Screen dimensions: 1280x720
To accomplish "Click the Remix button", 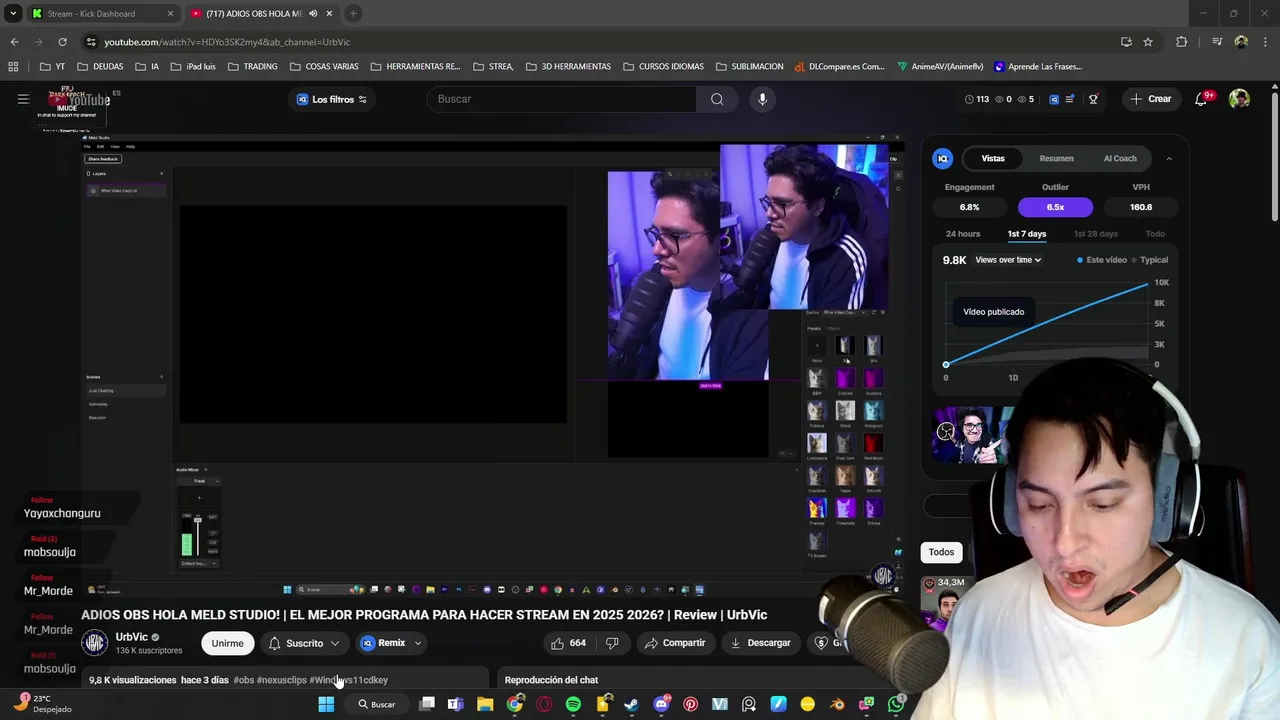I will [384, 643].
